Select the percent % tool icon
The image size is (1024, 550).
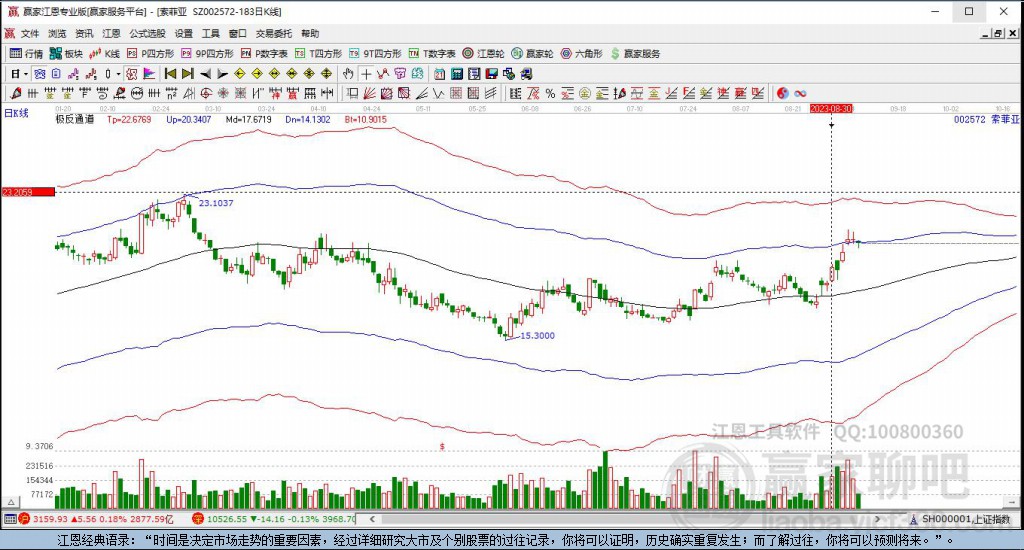tap(550, 93)
